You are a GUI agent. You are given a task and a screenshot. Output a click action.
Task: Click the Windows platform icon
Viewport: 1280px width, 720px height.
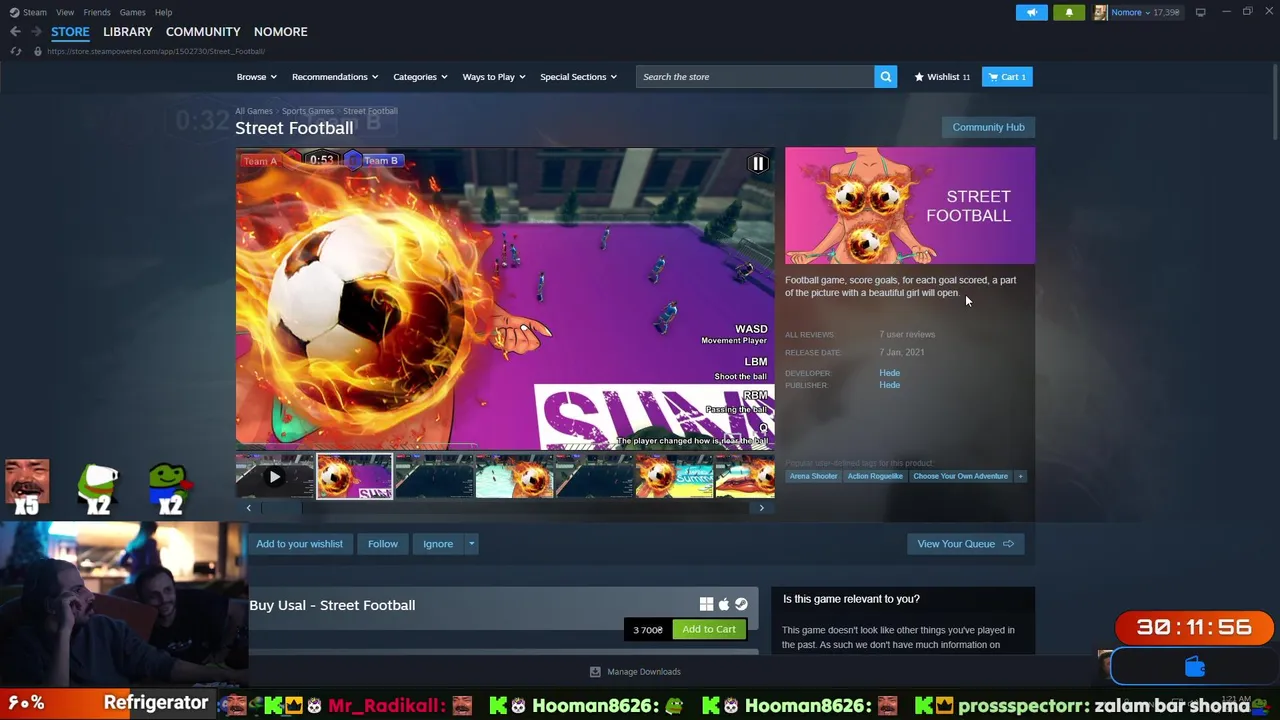tap(706, 604)
